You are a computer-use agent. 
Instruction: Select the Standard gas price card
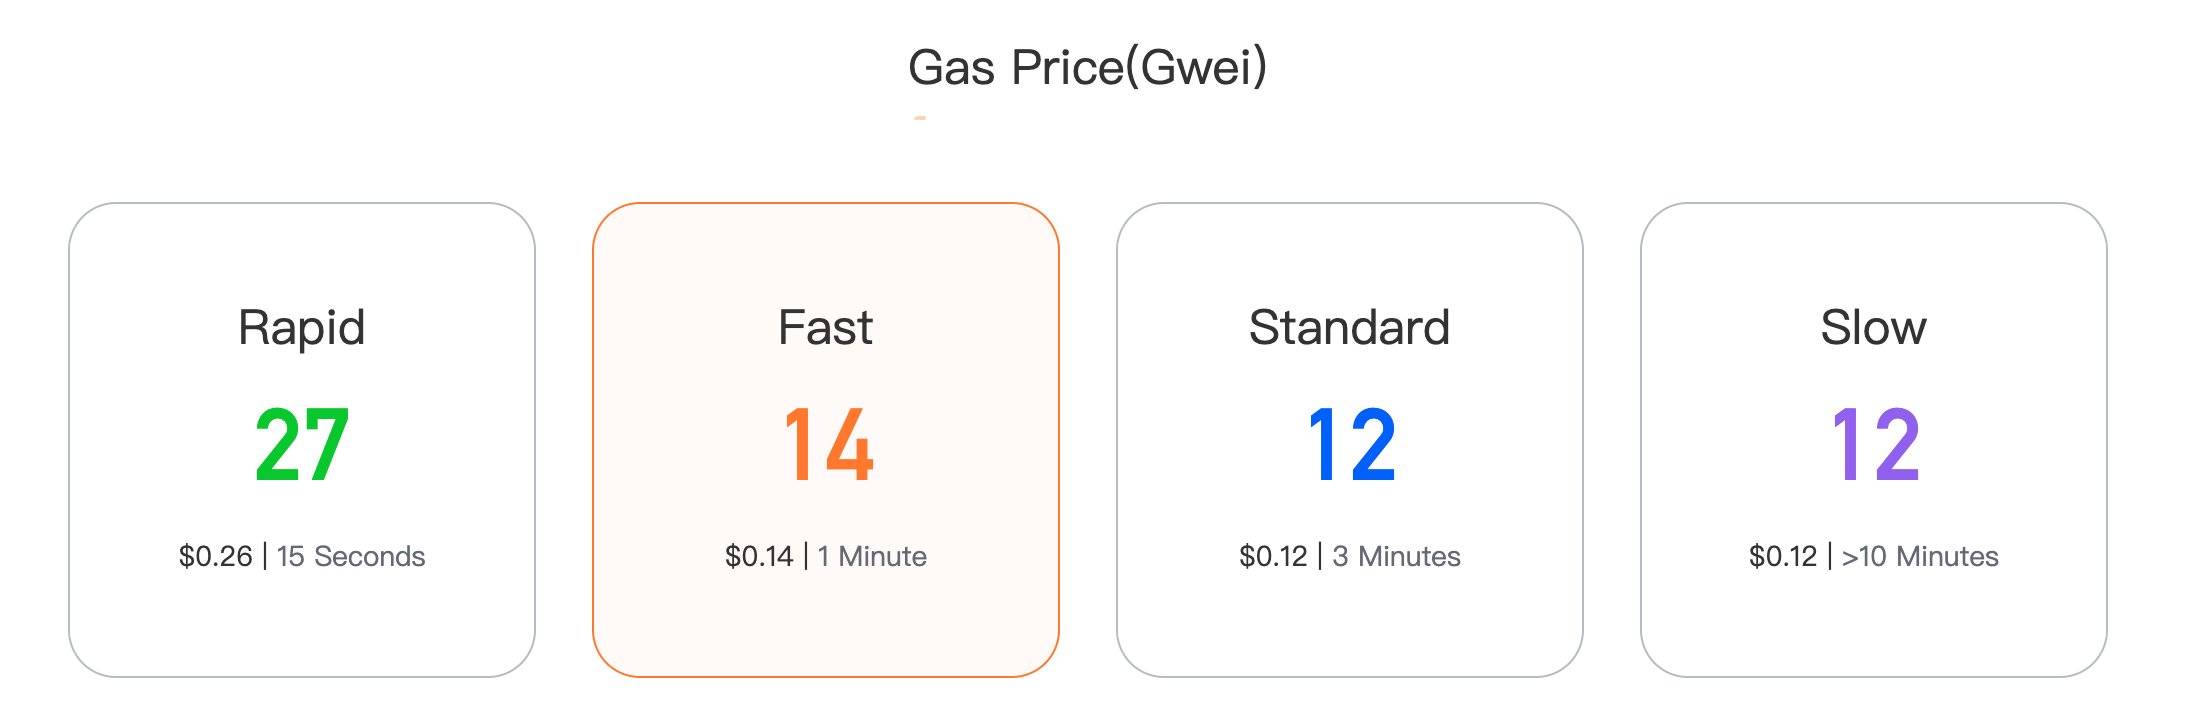1350,440
